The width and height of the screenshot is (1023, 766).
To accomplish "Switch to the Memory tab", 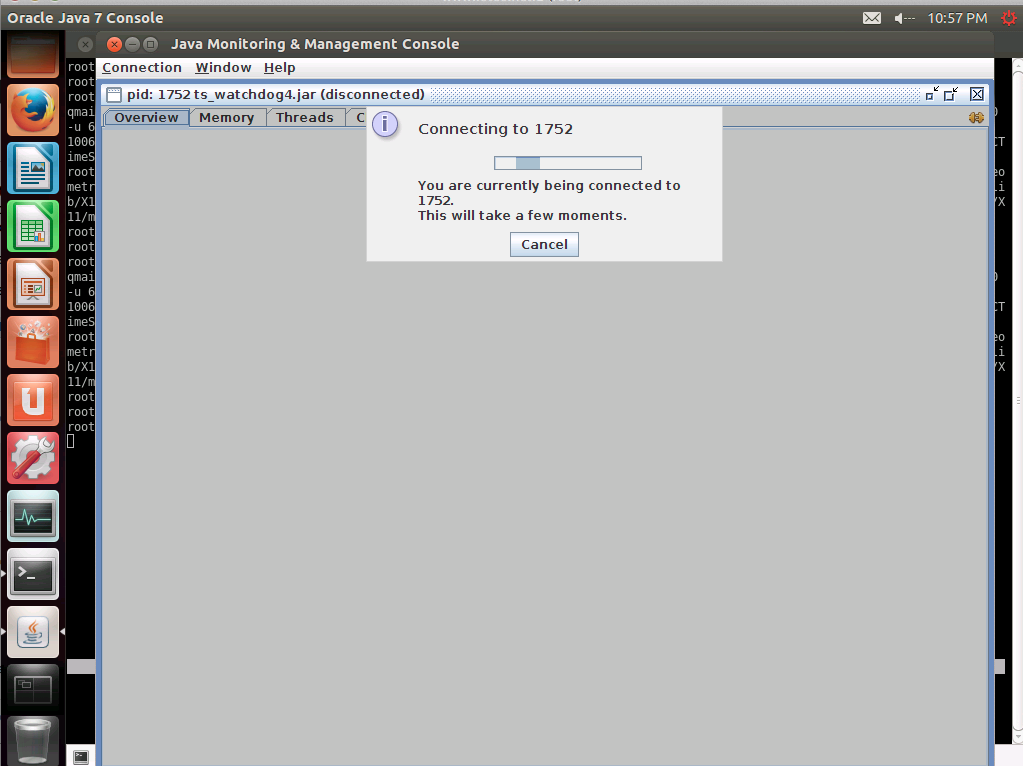I will (x=226, y=117).
